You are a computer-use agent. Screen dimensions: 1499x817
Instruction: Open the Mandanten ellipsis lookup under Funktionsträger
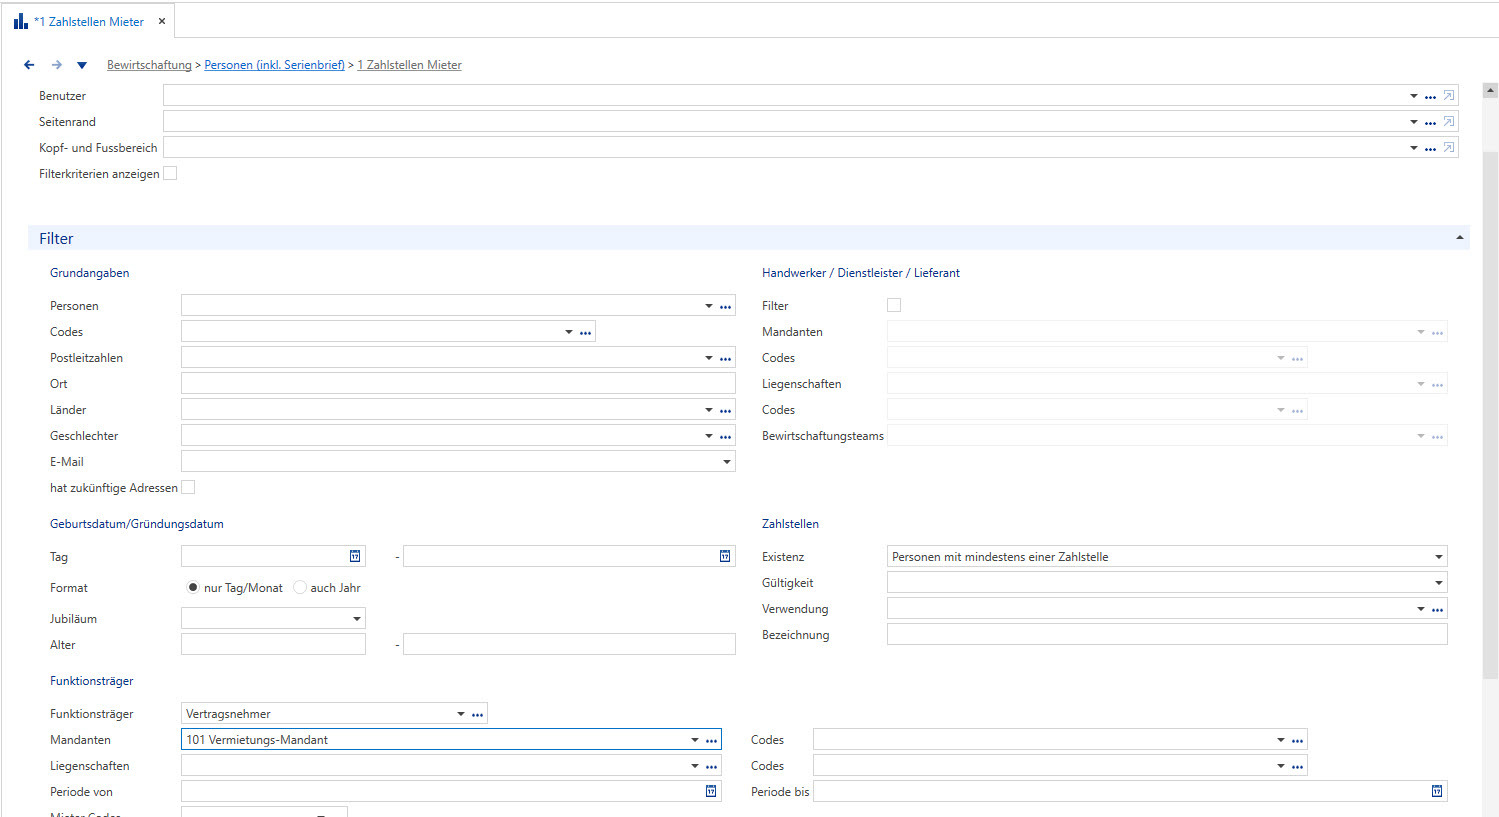(x=712, y=741)
